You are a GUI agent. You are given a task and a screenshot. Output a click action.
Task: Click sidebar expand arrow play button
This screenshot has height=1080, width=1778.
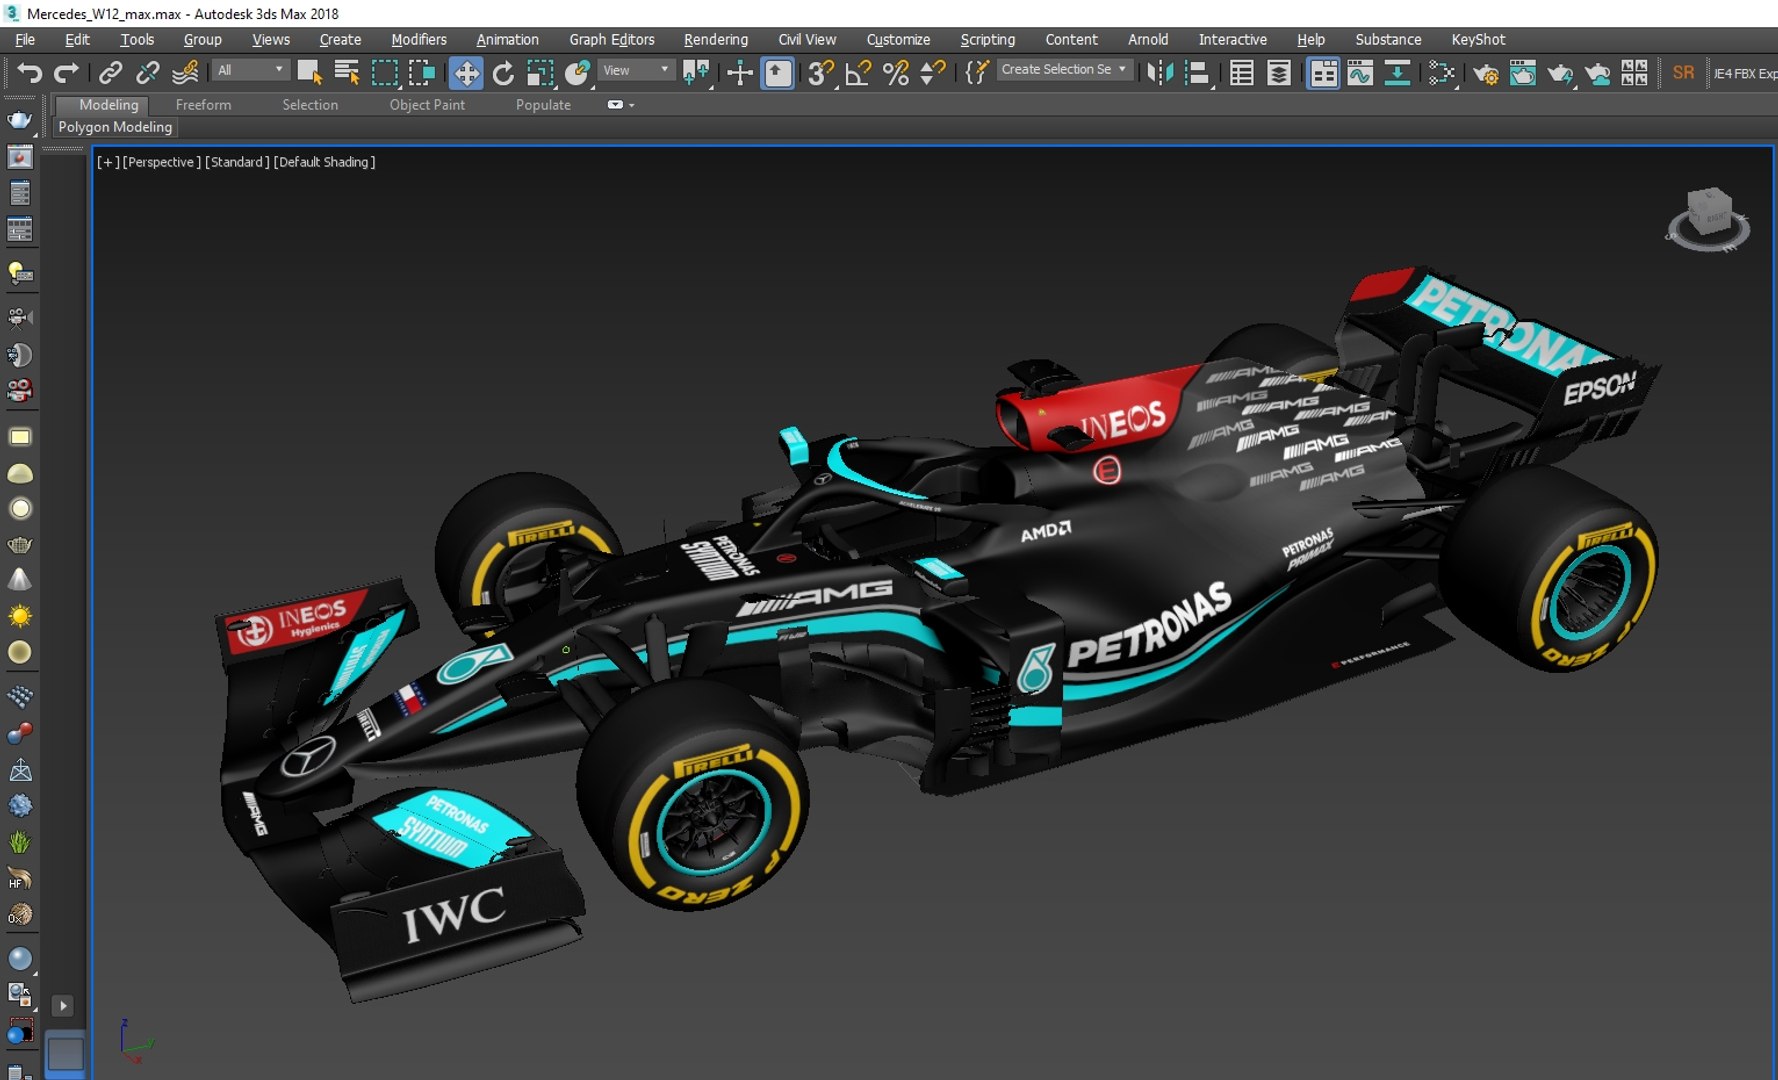click(62, 1006)
